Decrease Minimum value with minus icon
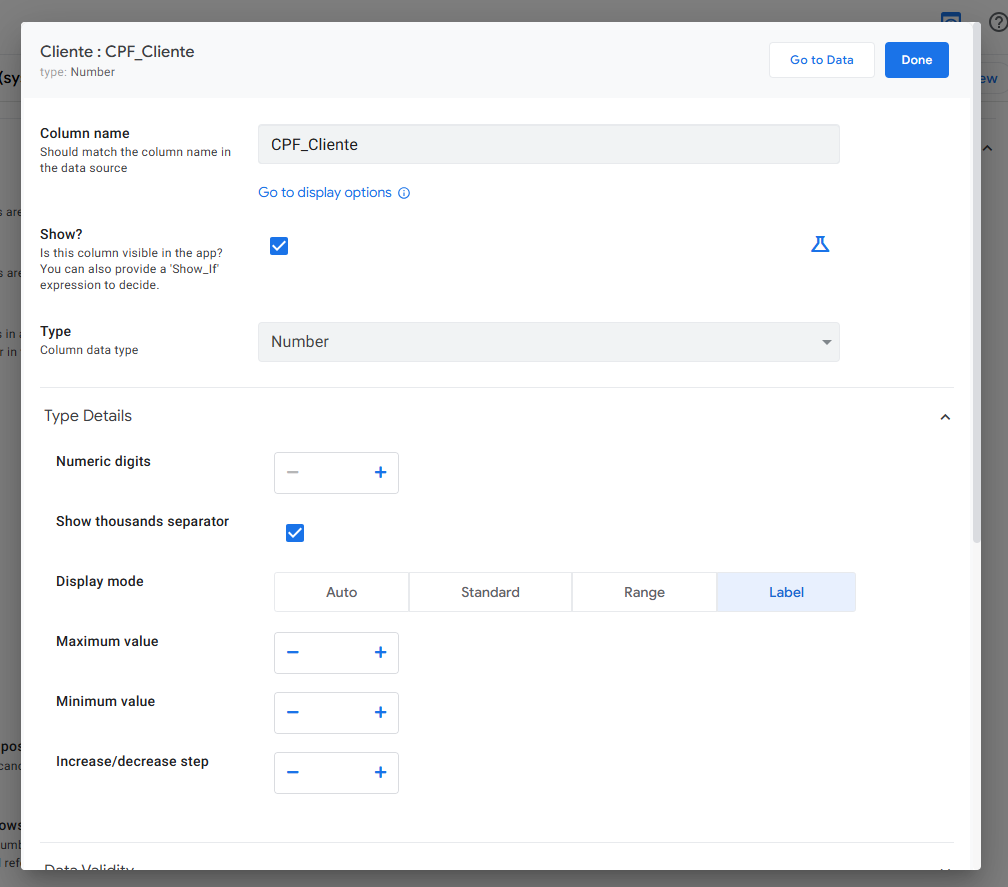Image resolution: width=1008 pixels, height=887 pixels. [x=293, y=713]
